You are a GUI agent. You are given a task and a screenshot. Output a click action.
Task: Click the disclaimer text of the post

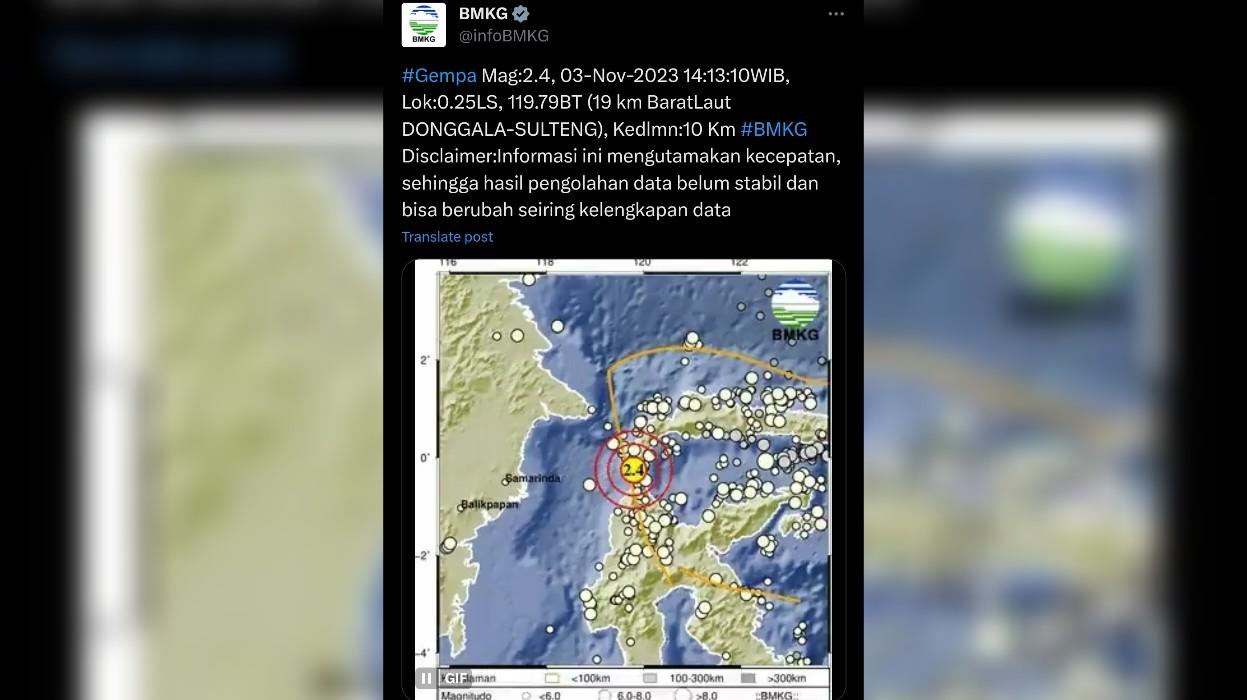[620, 183]
